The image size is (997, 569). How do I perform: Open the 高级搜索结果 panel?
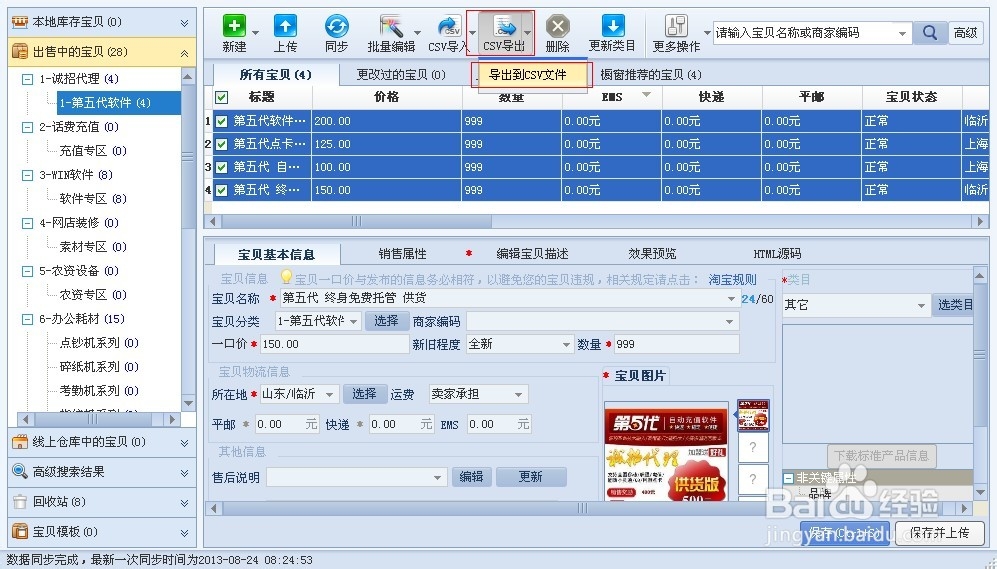coord(102,472)
